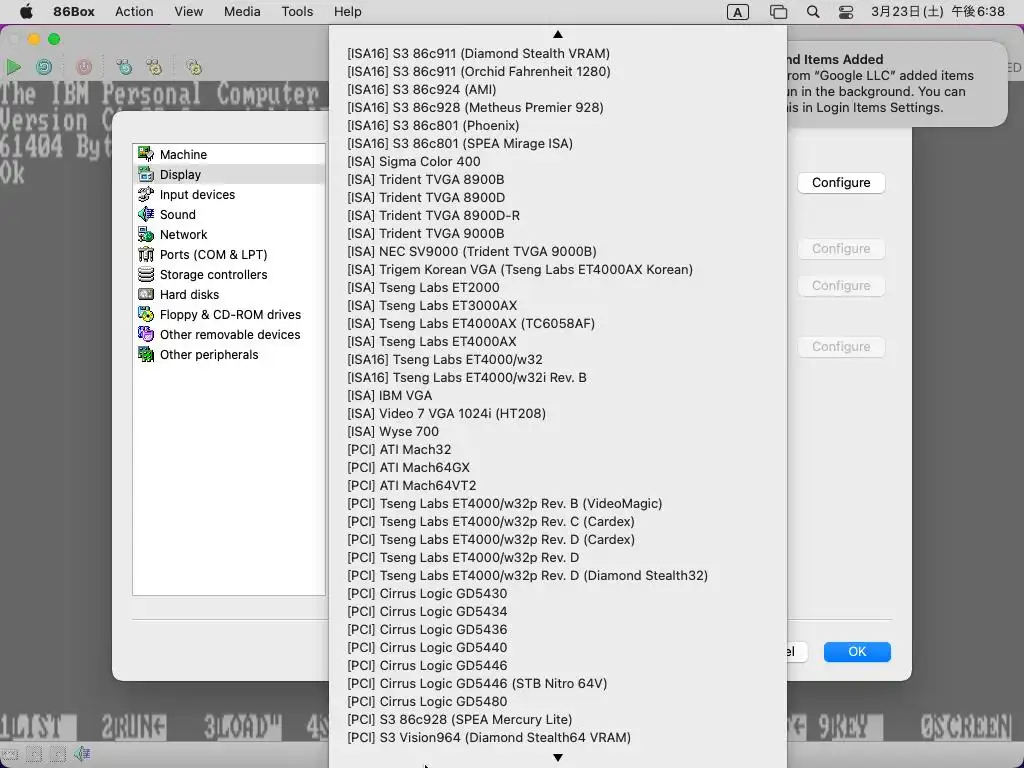Choose [ISA] Trident TVGA 8900D-R

pyautogui.click(x=558, y=216)
